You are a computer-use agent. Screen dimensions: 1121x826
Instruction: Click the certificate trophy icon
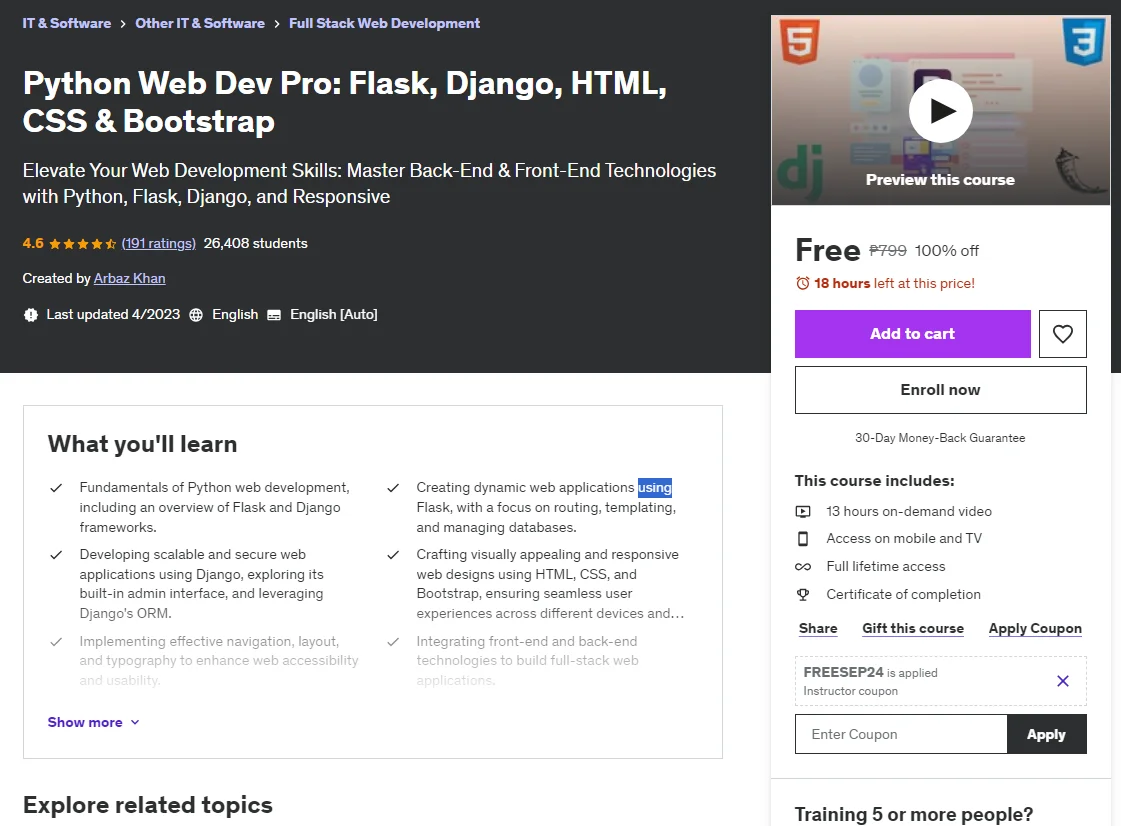(803, 594)
